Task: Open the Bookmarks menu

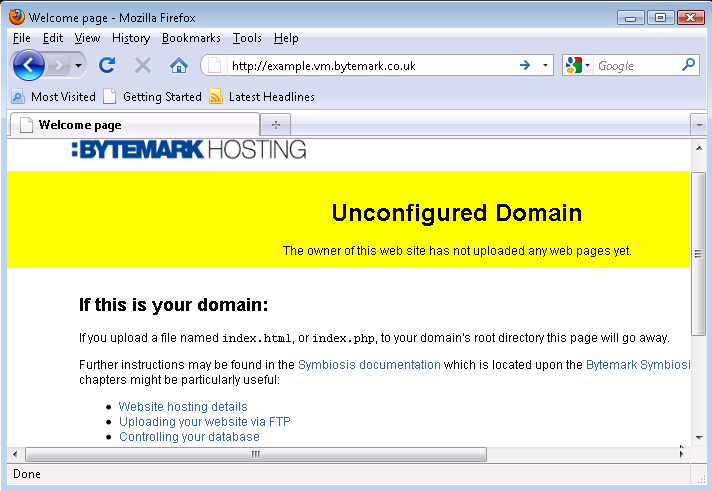Action: (x=191, y=38)
